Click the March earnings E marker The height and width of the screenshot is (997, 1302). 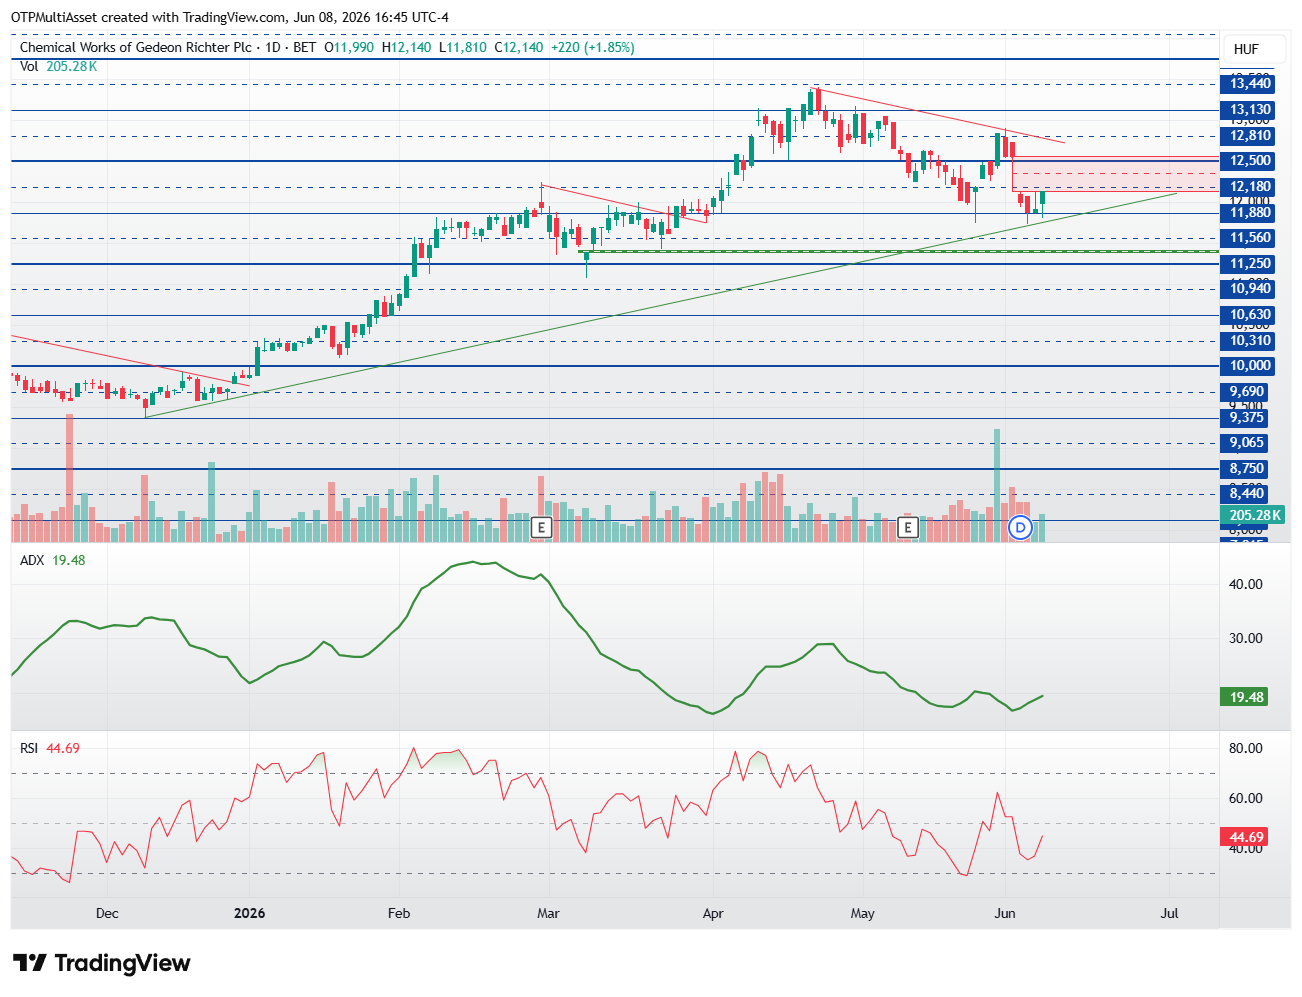(541, 527)
